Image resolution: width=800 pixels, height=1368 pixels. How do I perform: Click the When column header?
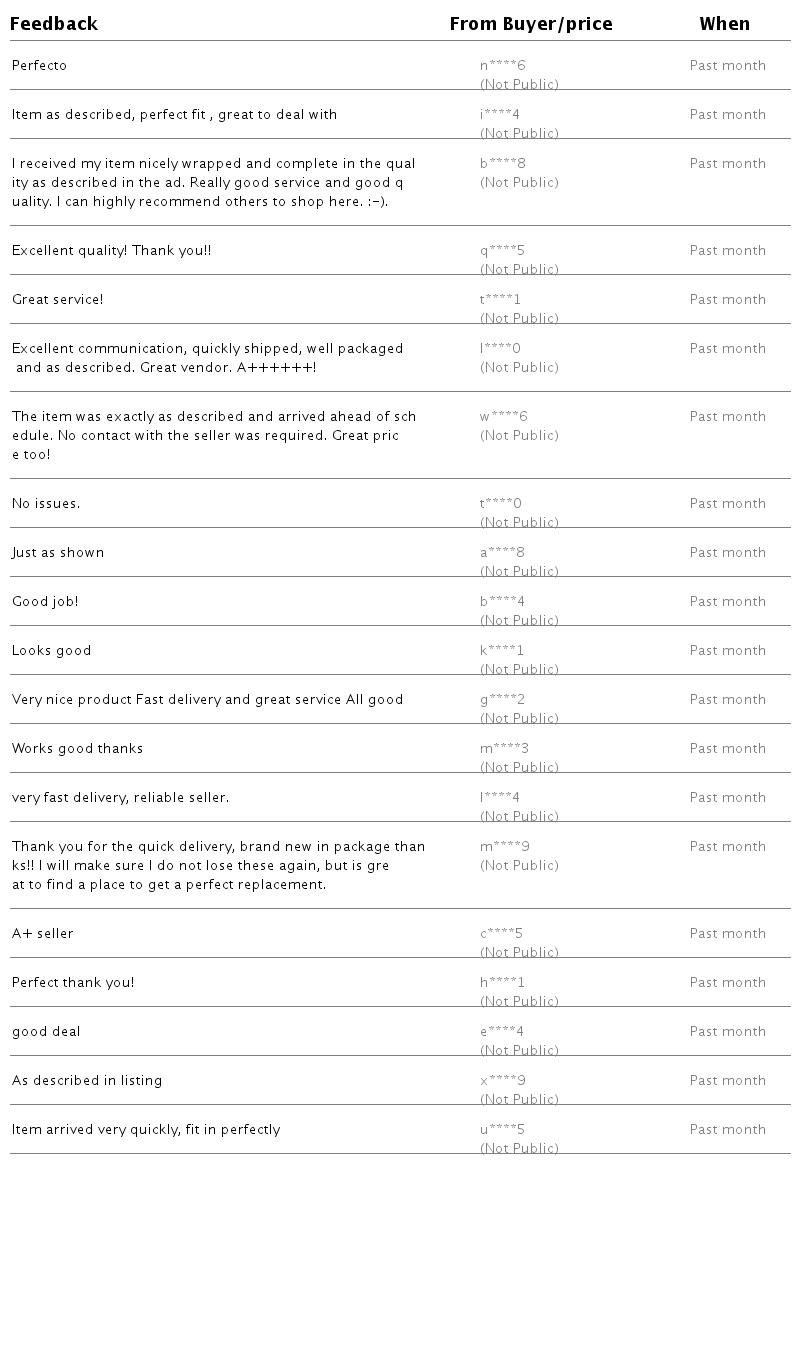click(x=724, y=24)
